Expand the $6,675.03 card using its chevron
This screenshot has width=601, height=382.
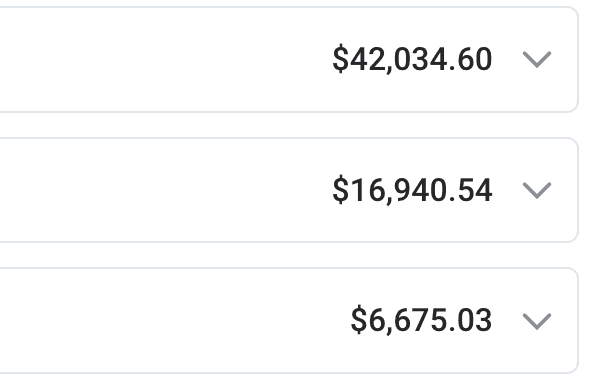click(x=537, y=321)
